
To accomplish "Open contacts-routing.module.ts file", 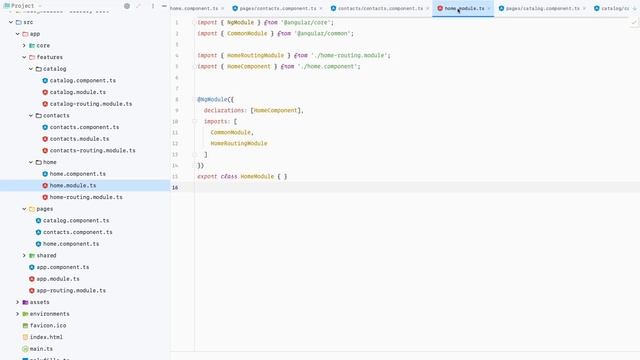I will [92, 151].
